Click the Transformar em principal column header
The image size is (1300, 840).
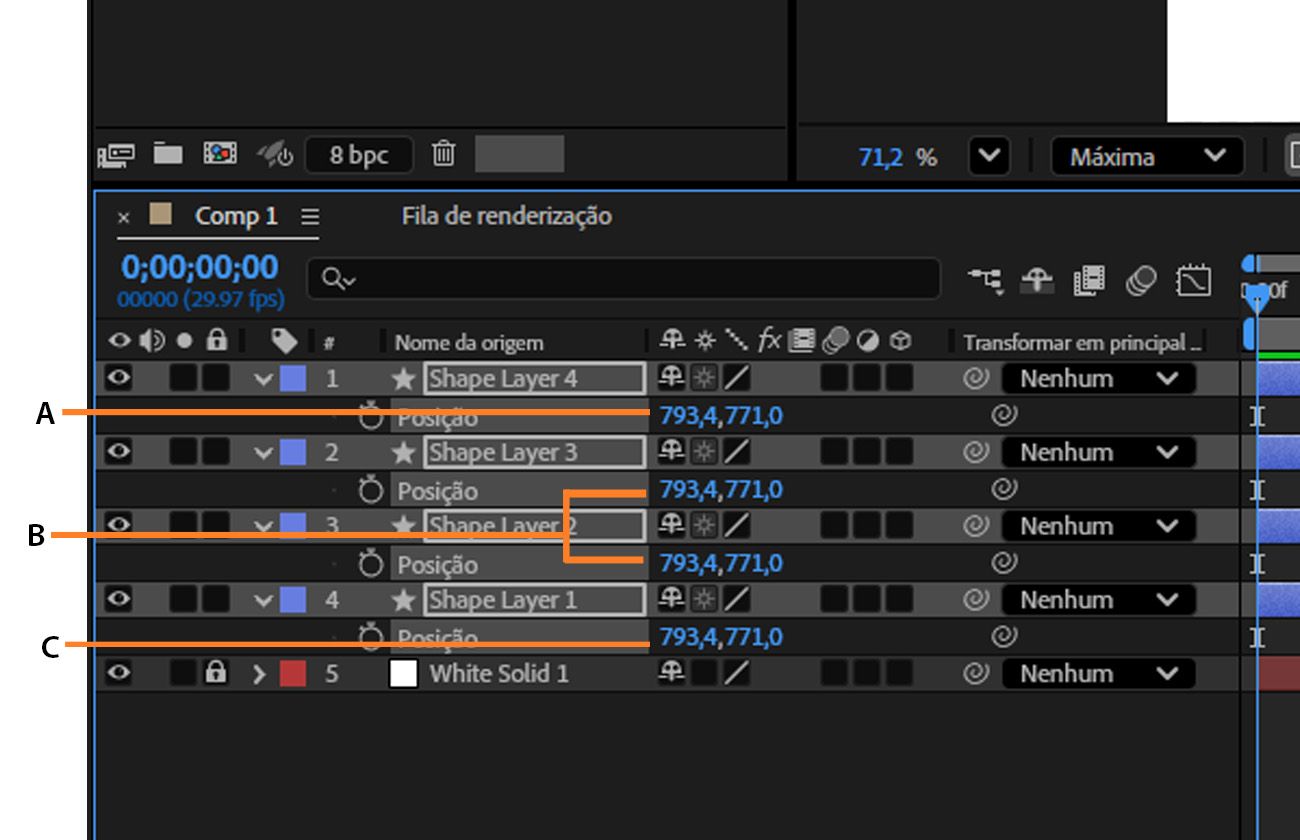[1082, 343]
